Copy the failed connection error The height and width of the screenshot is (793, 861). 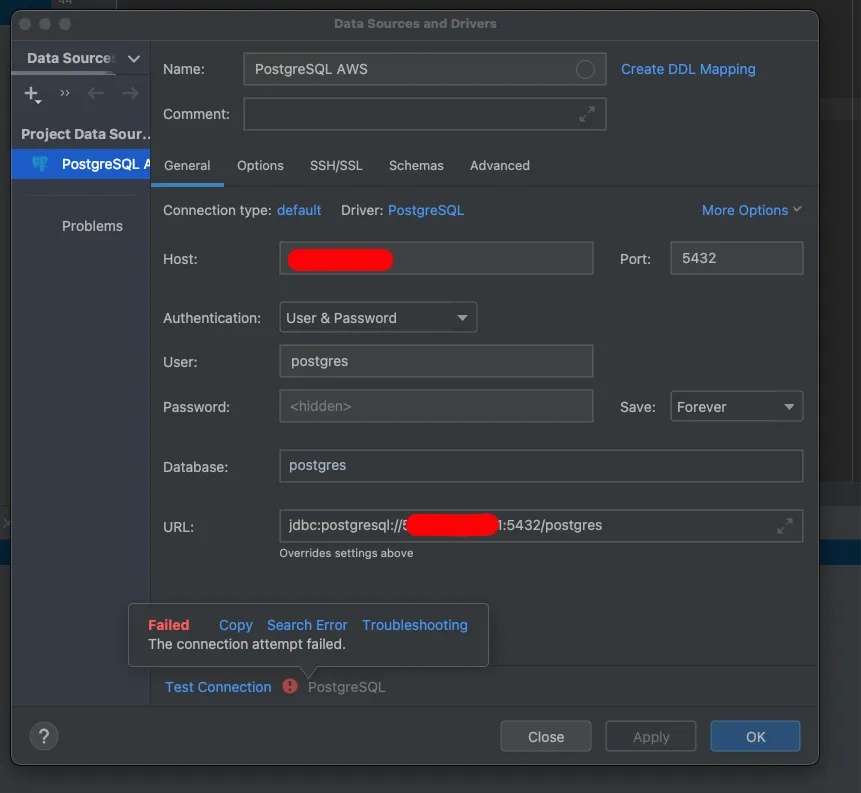tap(236, 626)
